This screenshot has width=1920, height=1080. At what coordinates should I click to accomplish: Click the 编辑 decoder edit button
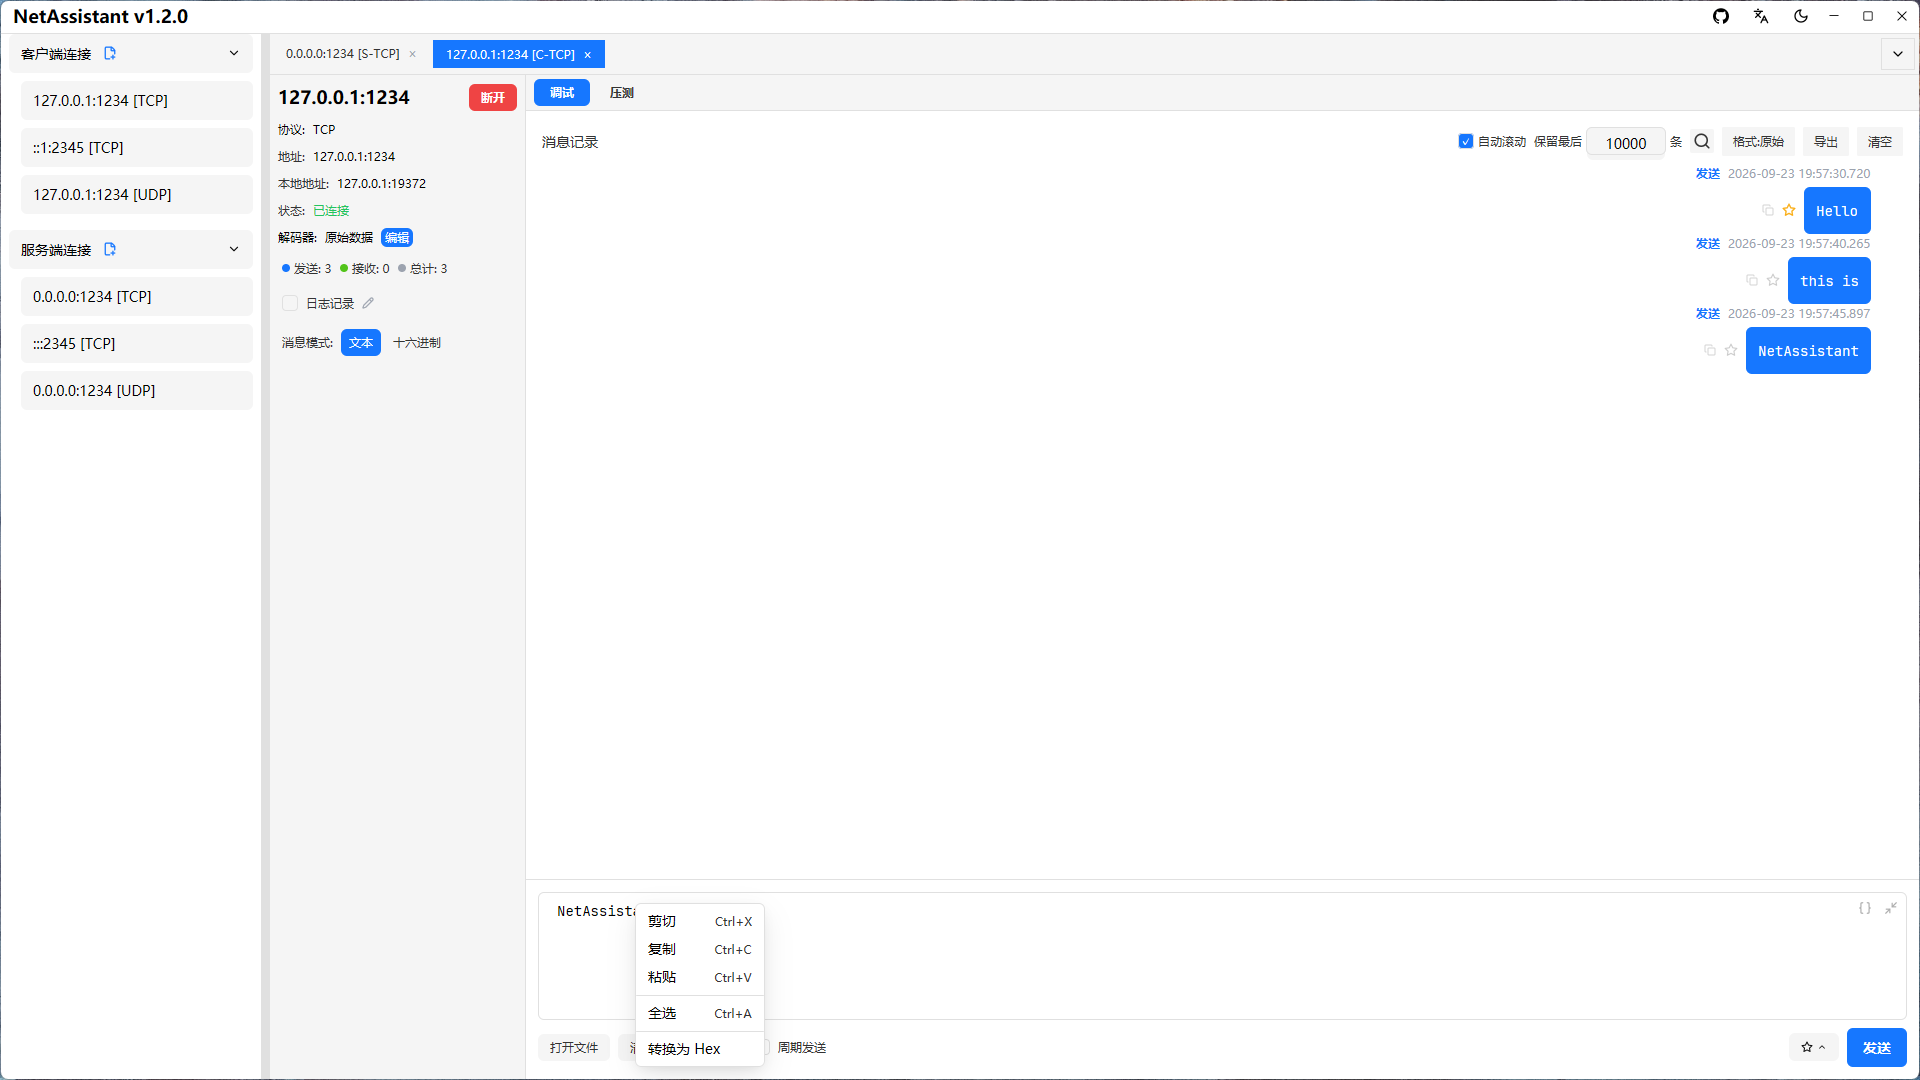(397, 237)
